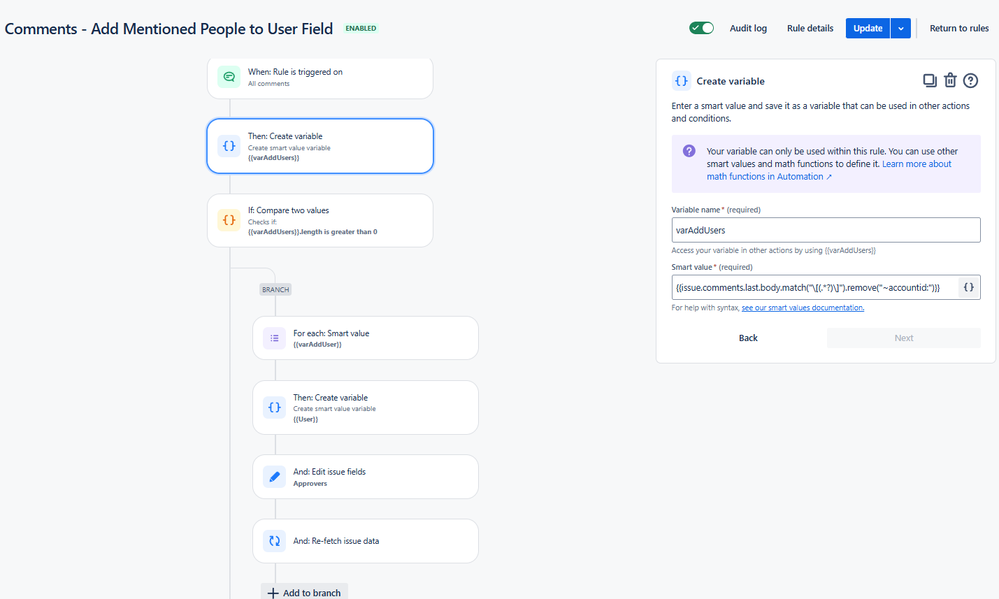Click the Approvers field text
Screen dimensions: 999x599
(x=310, y=484)
